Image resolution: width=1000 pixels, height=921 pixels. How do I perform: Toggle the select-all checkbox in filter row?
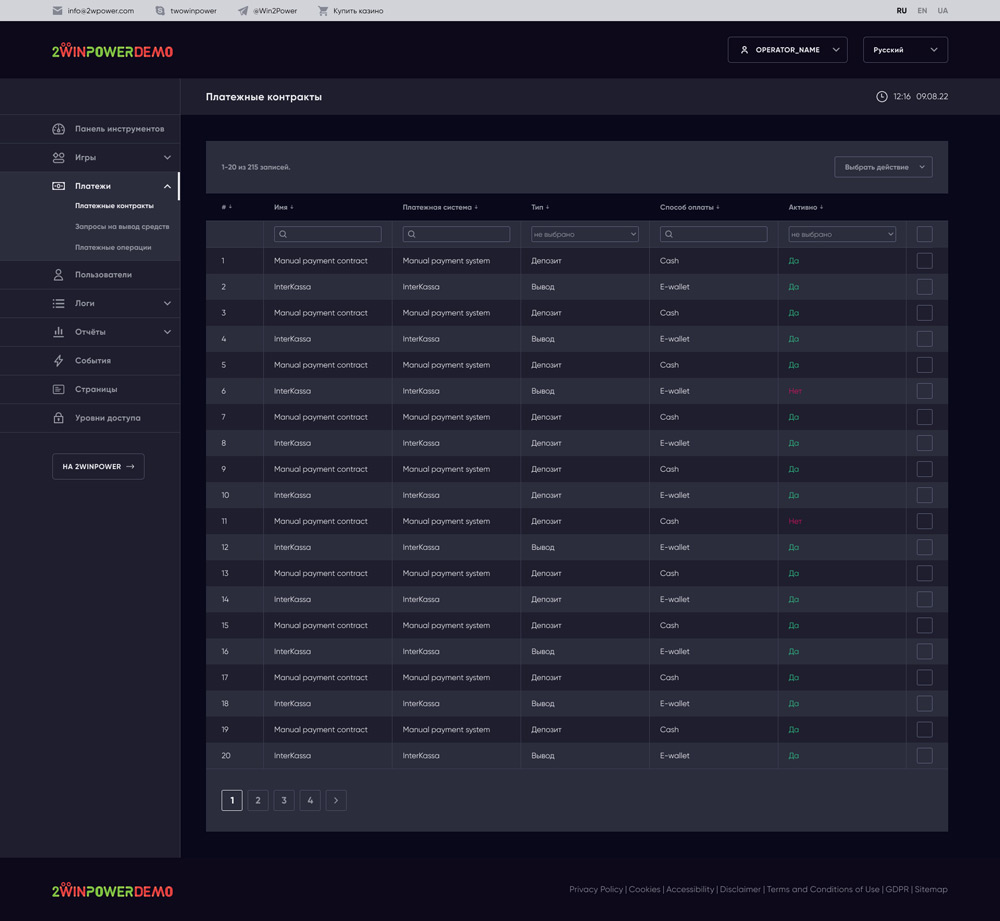tap(924, 234)
